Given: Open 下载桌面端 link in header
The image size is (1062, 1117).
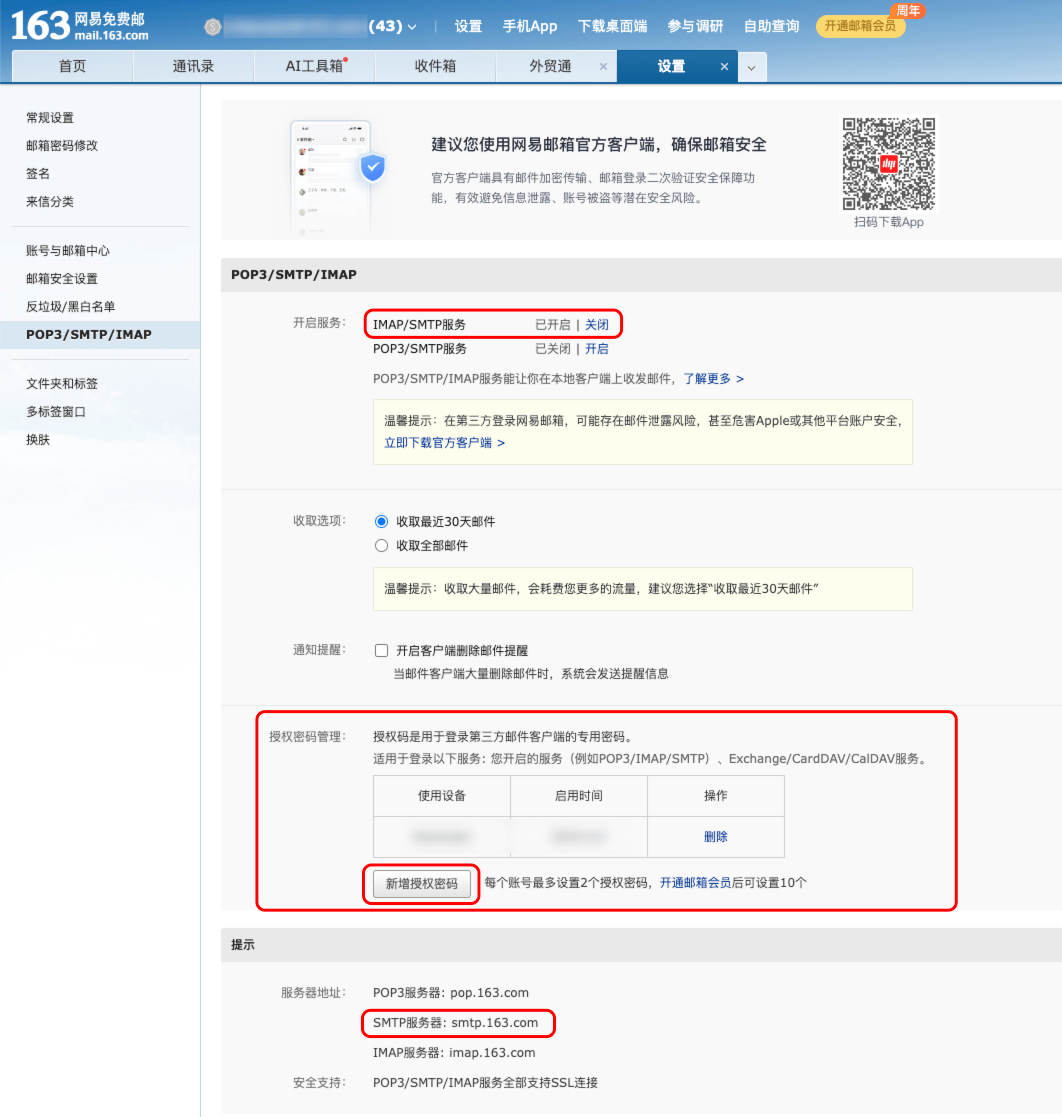Looking at the screenshot, I should [612, 26].
